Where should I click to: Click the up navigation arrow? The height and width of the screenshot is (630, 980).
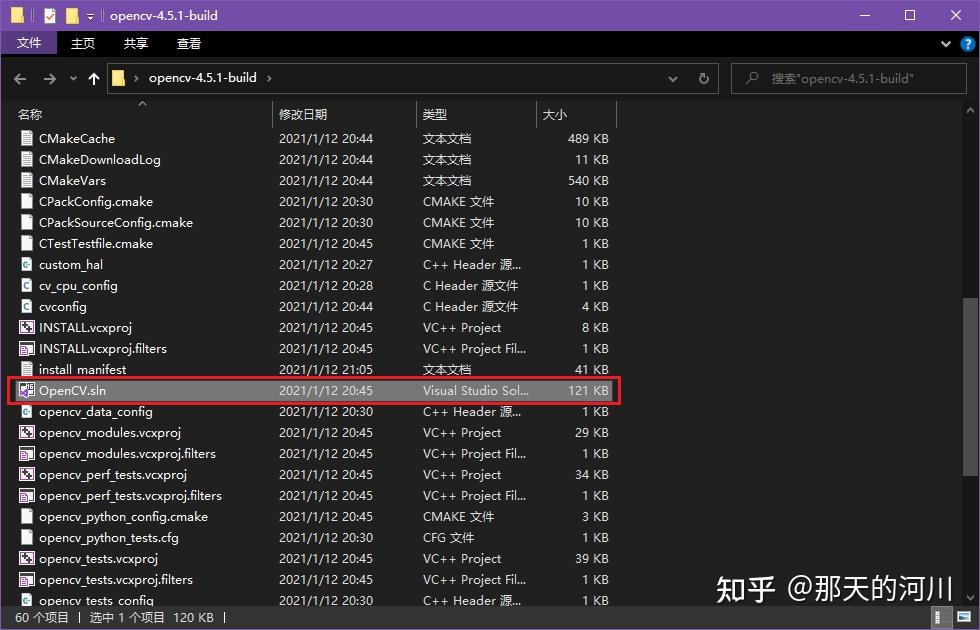94,78
